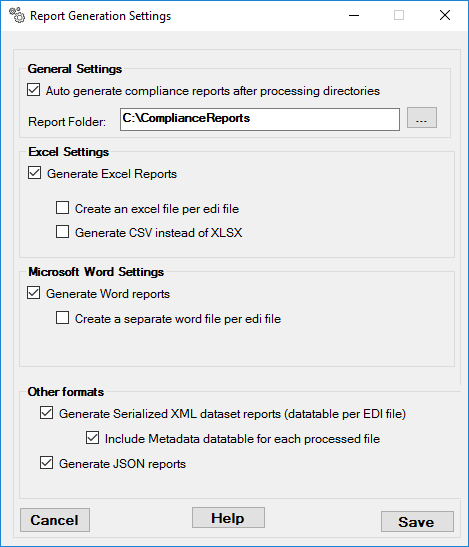Save the report generation settings
Image resolution: width=469 pixels, height=547 pixels.
click(417, 522)
